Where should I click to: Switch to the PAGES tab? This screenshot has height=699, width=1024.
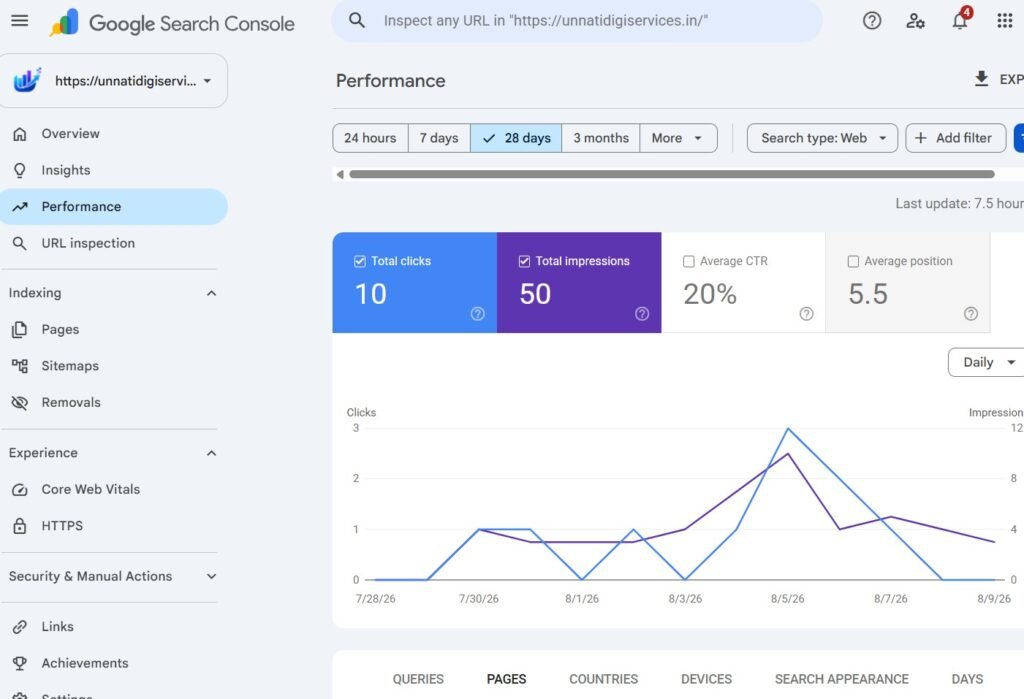(506, 679)
